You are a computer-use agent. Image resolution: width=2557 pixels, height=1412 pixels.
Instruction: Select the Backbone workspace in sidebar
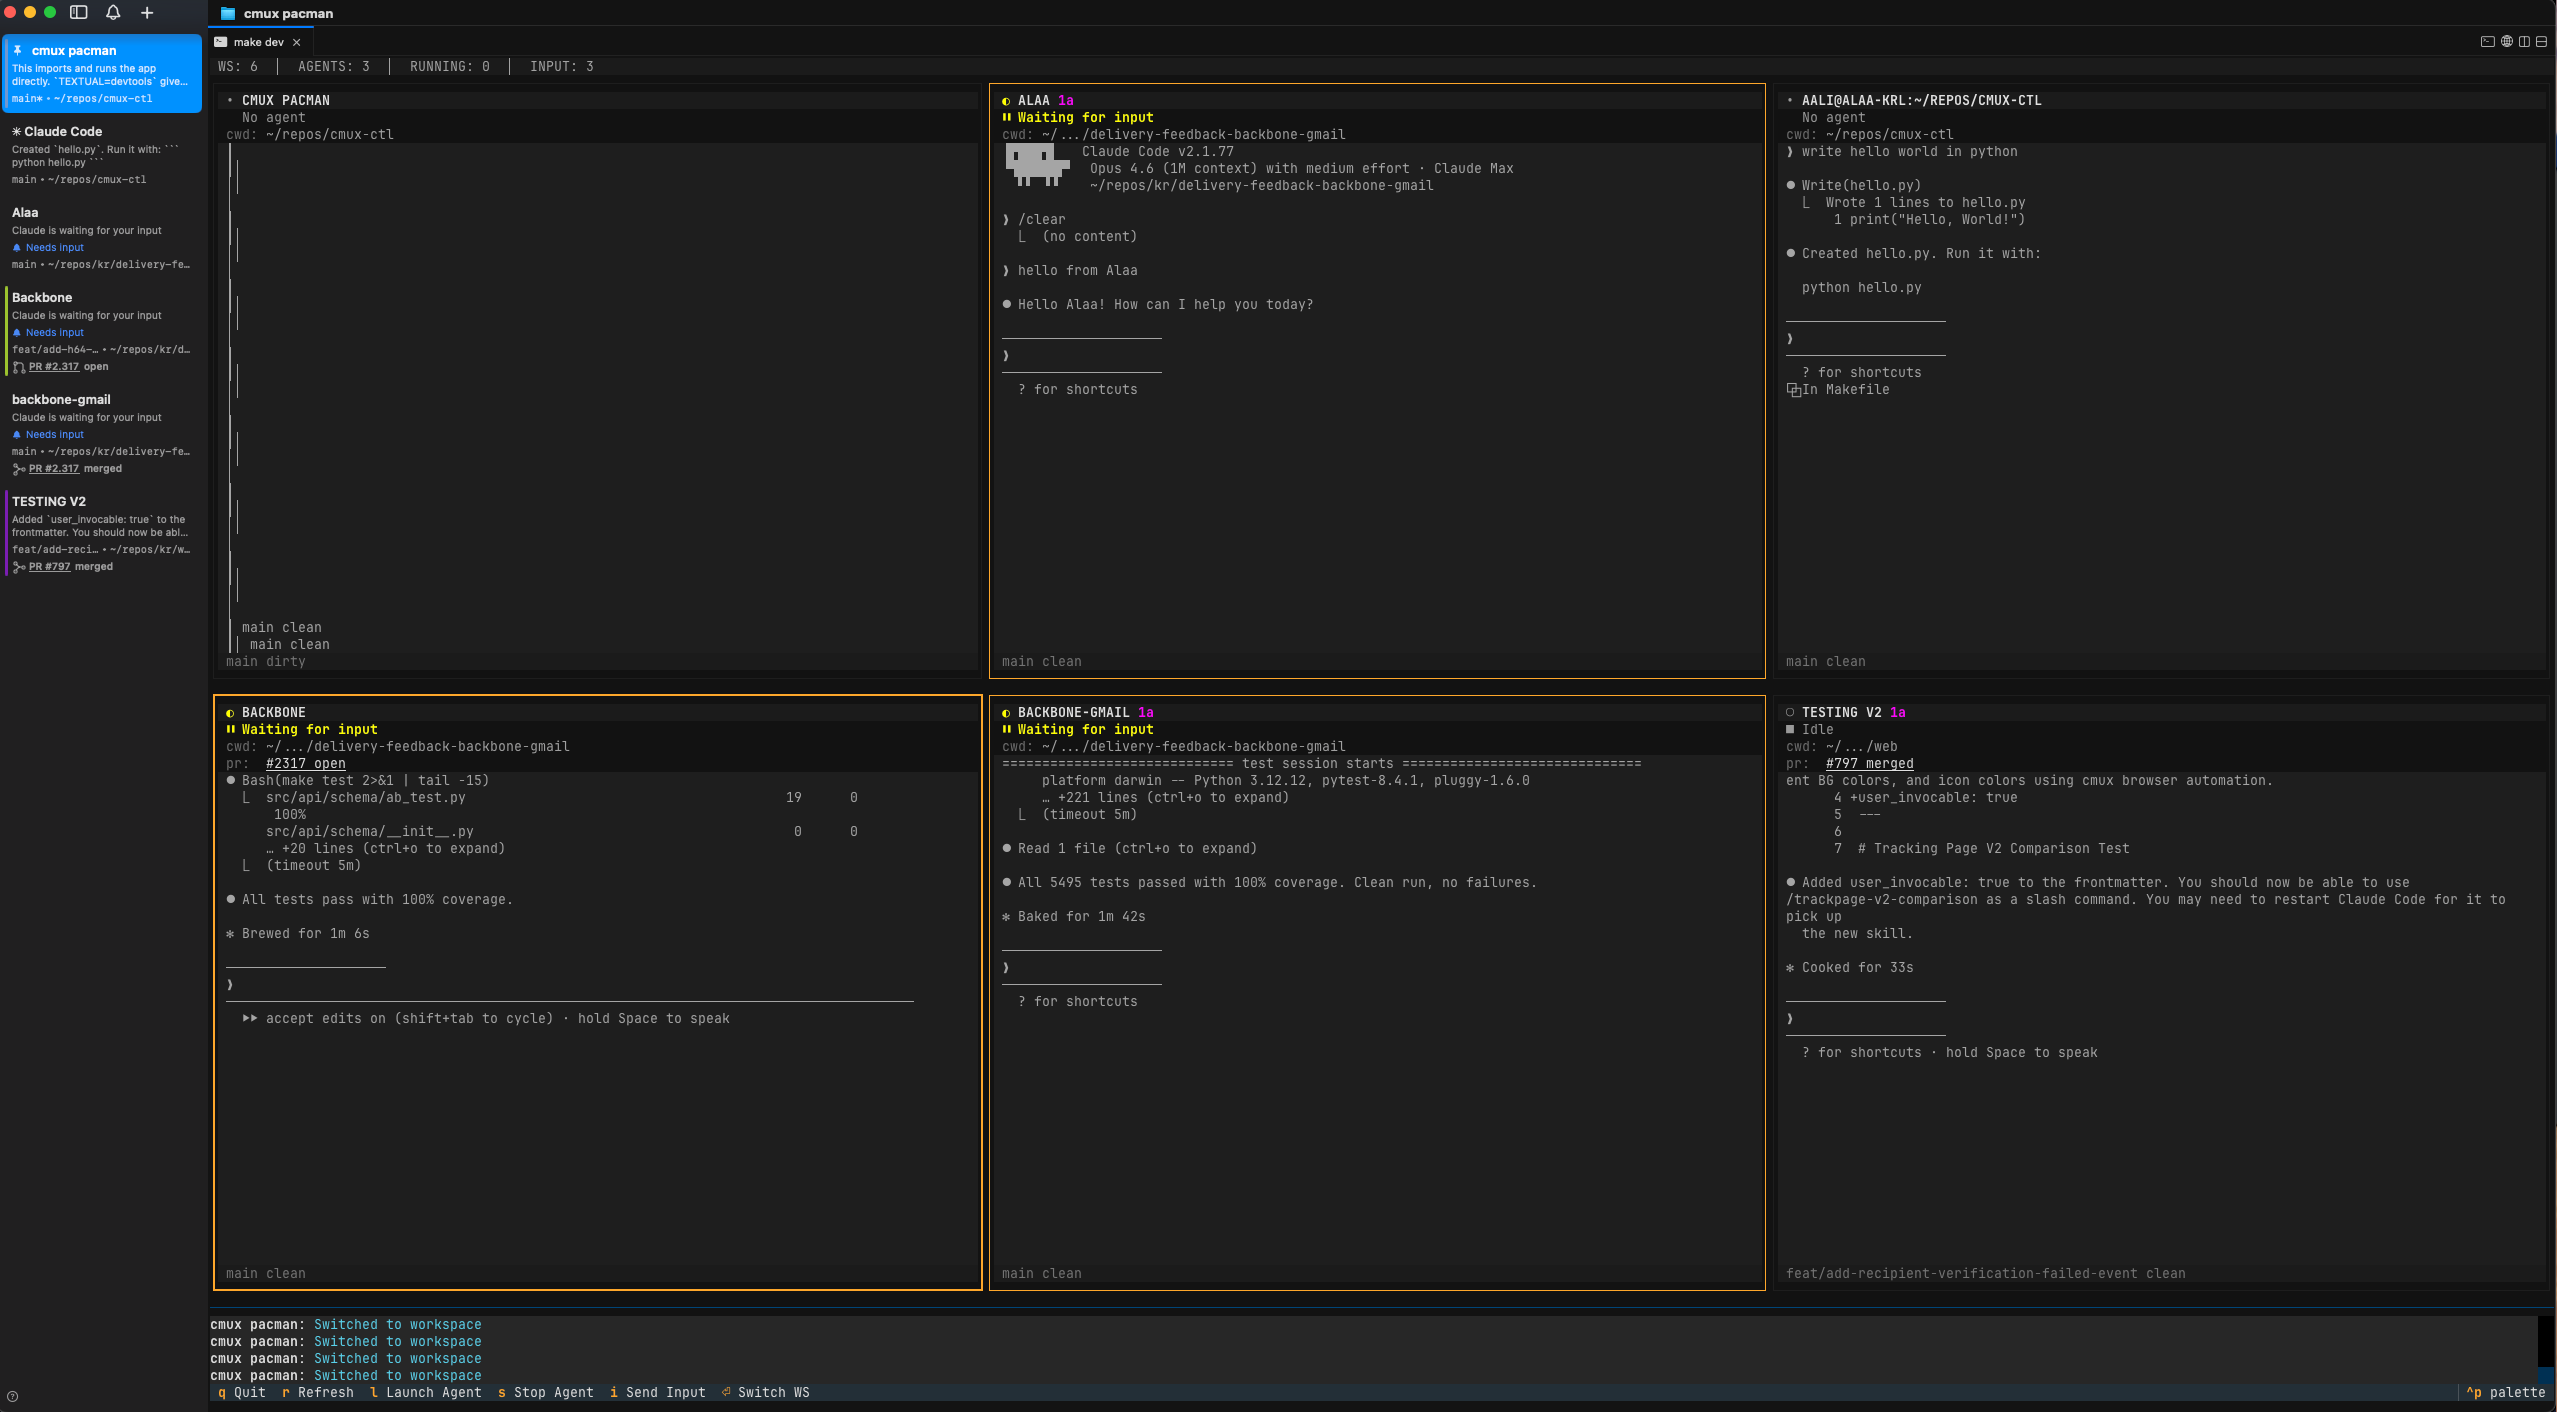coord(103,331)
